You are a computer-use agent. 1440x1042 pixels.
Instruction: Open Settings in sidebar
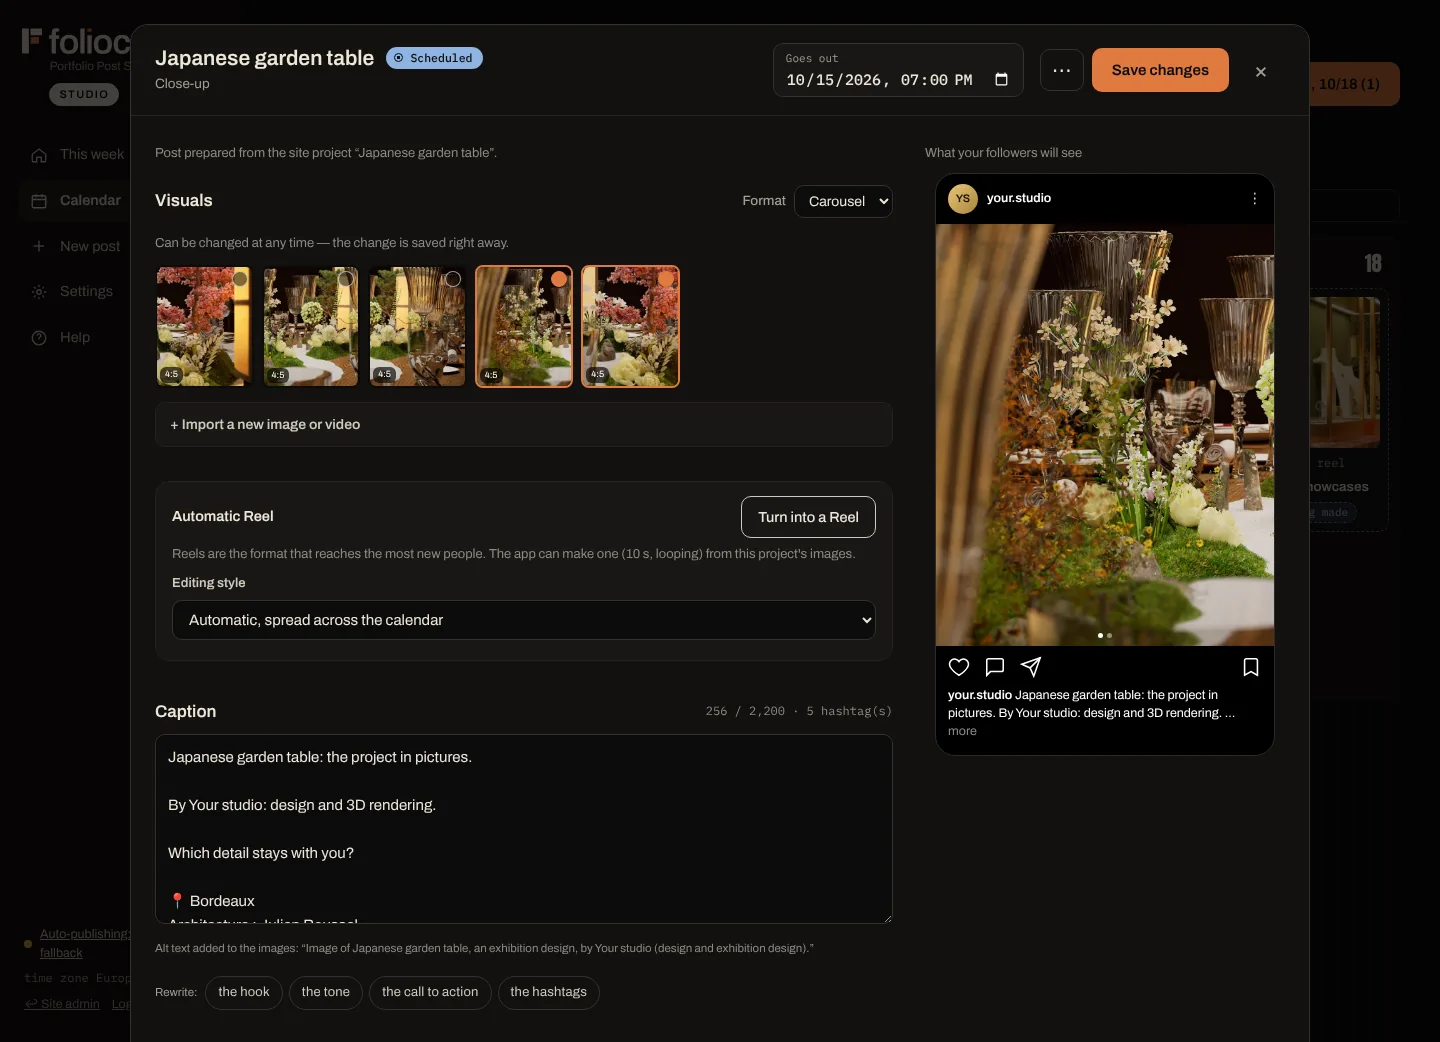coord(72,292)
